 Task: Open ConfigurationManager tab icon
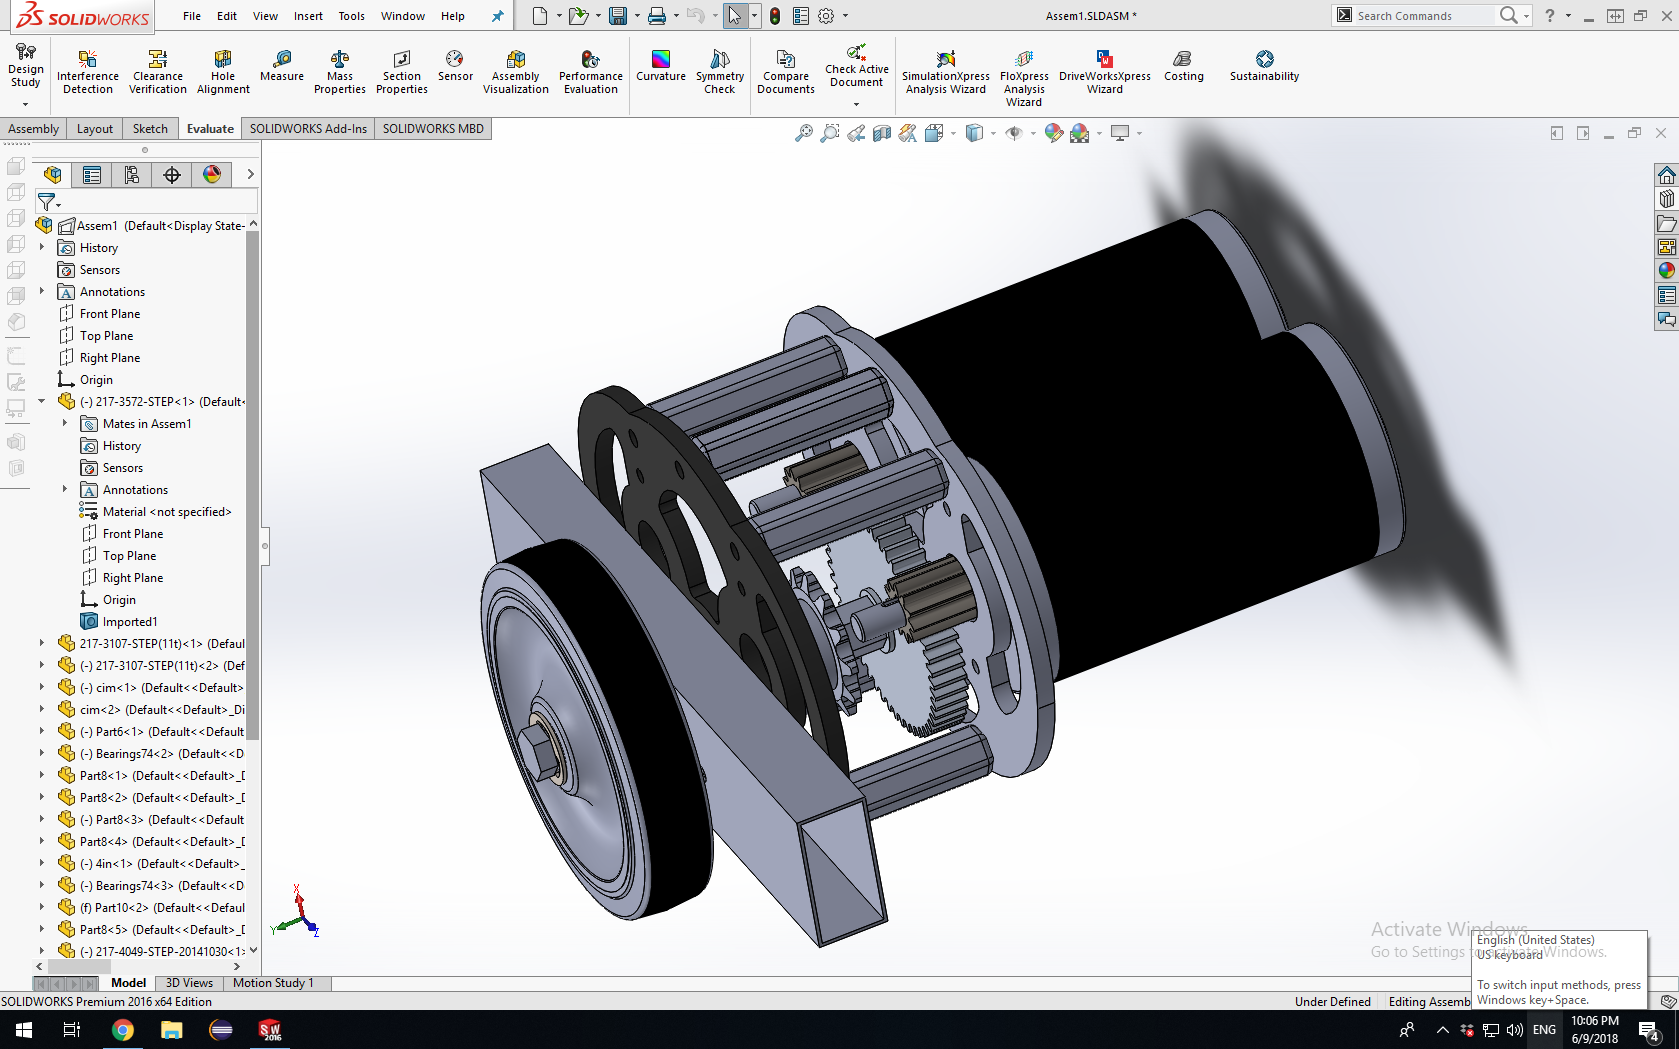click(x=132, y=175)
